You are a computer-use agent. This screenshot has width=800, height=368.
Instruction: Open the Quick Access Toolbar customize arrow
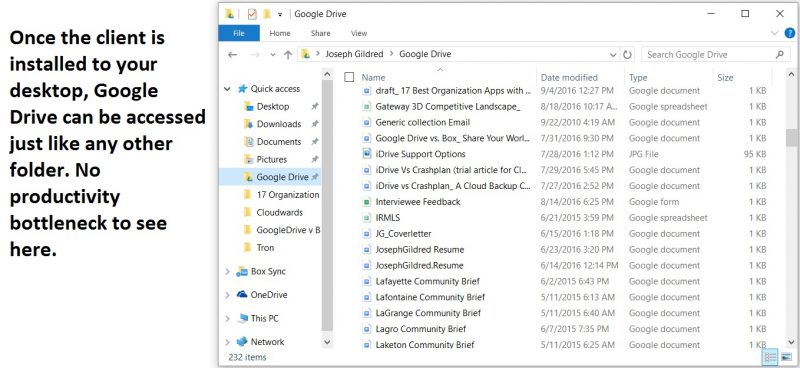point(280,15)
